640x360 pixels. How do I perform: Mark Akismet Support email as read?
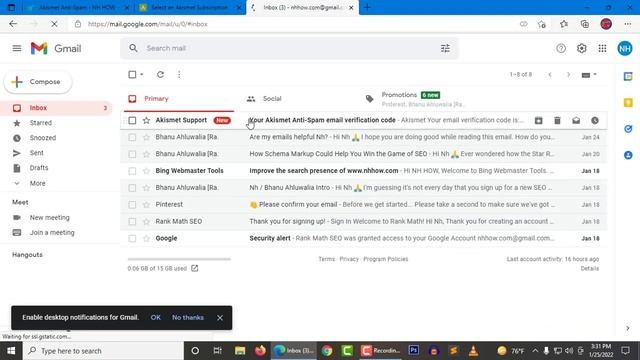(x=576, y=120)
